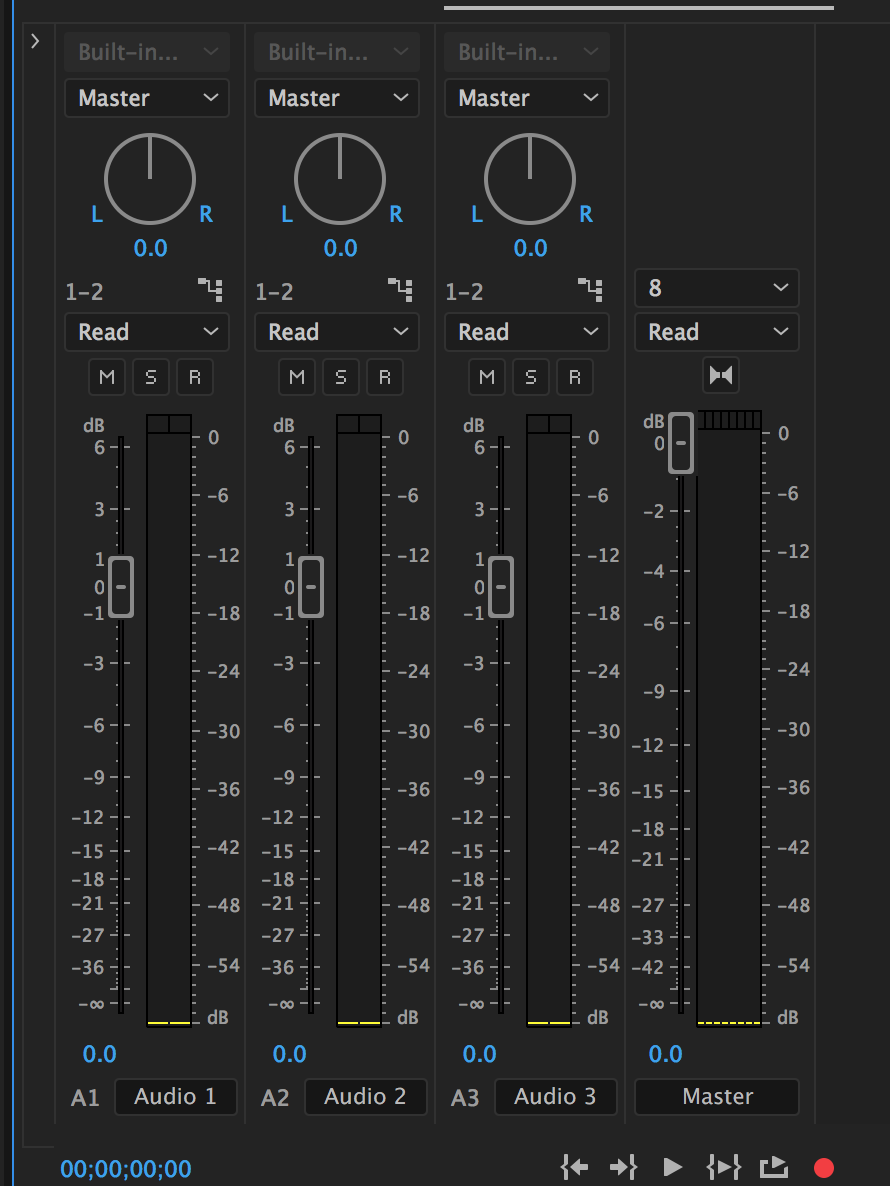
Task: Open the Master track channel count dropdown
Action: (x=717, y=288)
